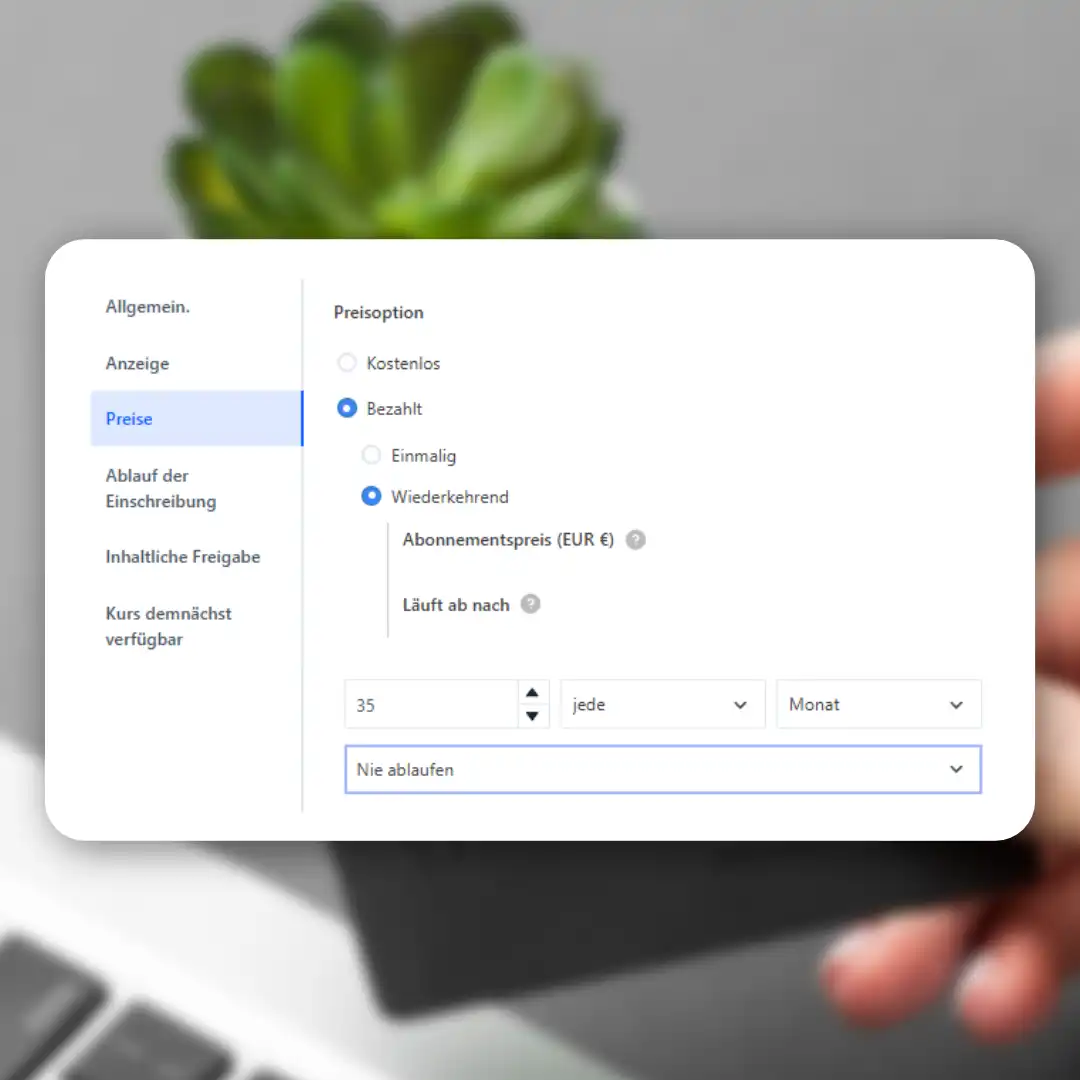Screen dimensions: 1080x1080
Task: Select the Preise tab
Action: [196, 418]
